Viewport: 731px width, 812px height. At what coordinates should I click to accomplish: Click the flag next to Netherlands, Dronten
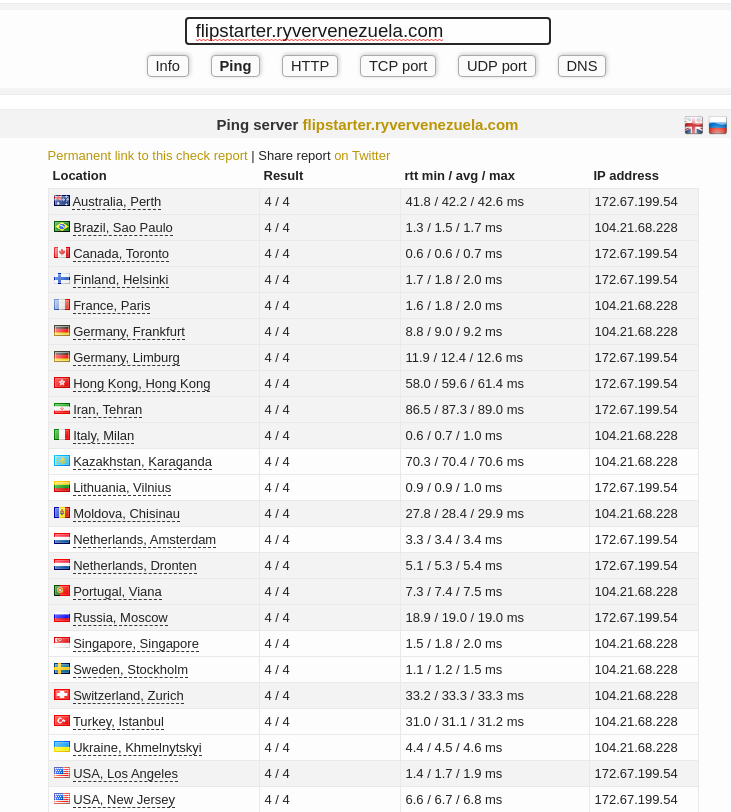pyautogui.click(x=62, y=564)
